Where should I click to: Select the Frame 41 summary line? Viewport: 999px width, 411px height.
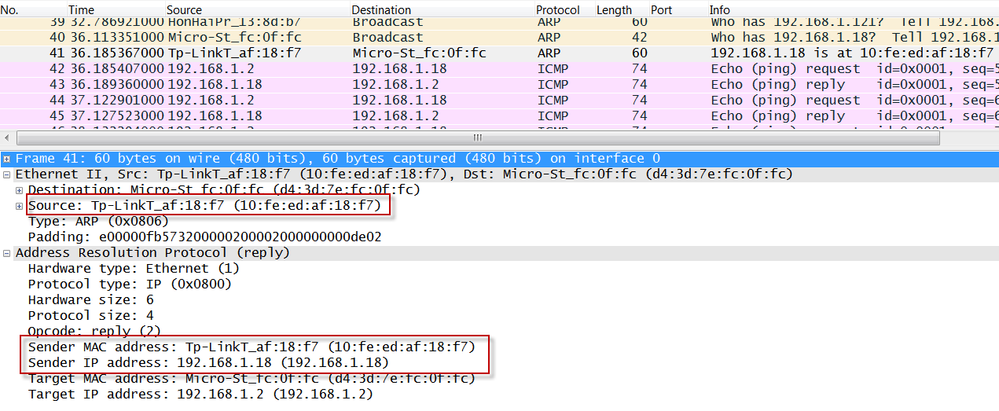(338, 158)
